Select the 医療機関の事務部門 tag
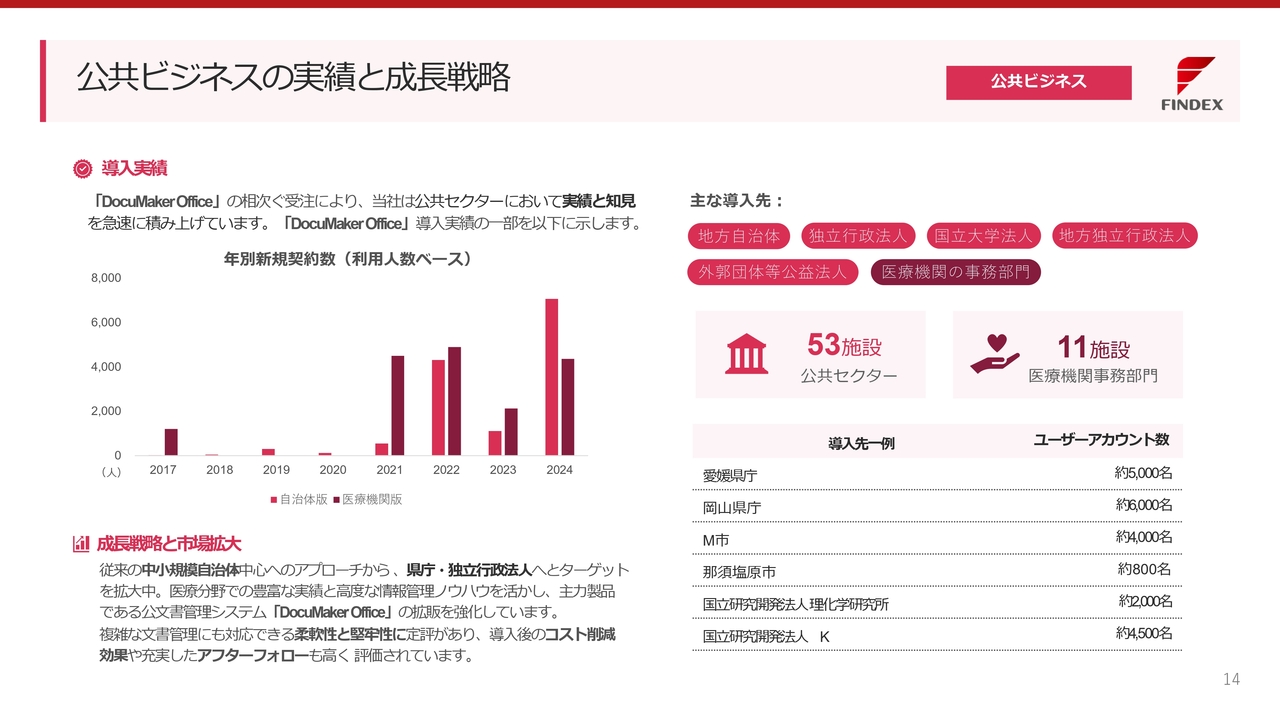The width and height of the screenshot is (1280, 720). [x=955, y=272]
